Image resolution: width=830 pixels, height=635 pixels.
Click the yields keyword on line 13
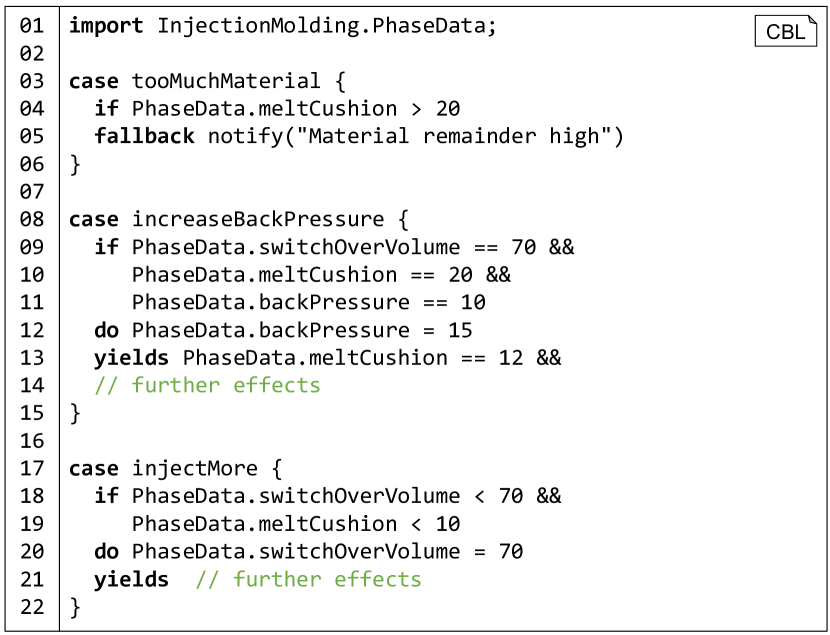pos(132,358)
